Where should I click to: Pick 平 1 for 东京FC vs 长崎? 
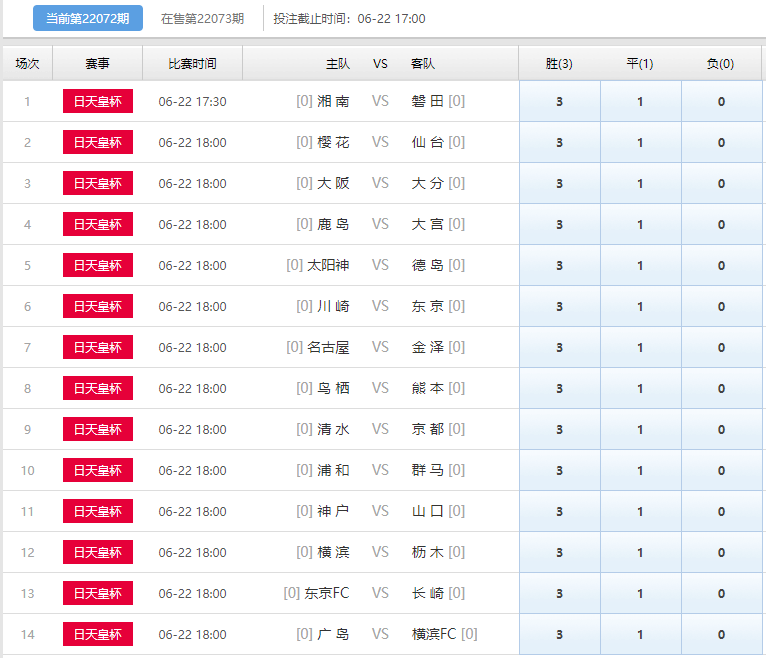pyautogui.click(x=640, y=594)
